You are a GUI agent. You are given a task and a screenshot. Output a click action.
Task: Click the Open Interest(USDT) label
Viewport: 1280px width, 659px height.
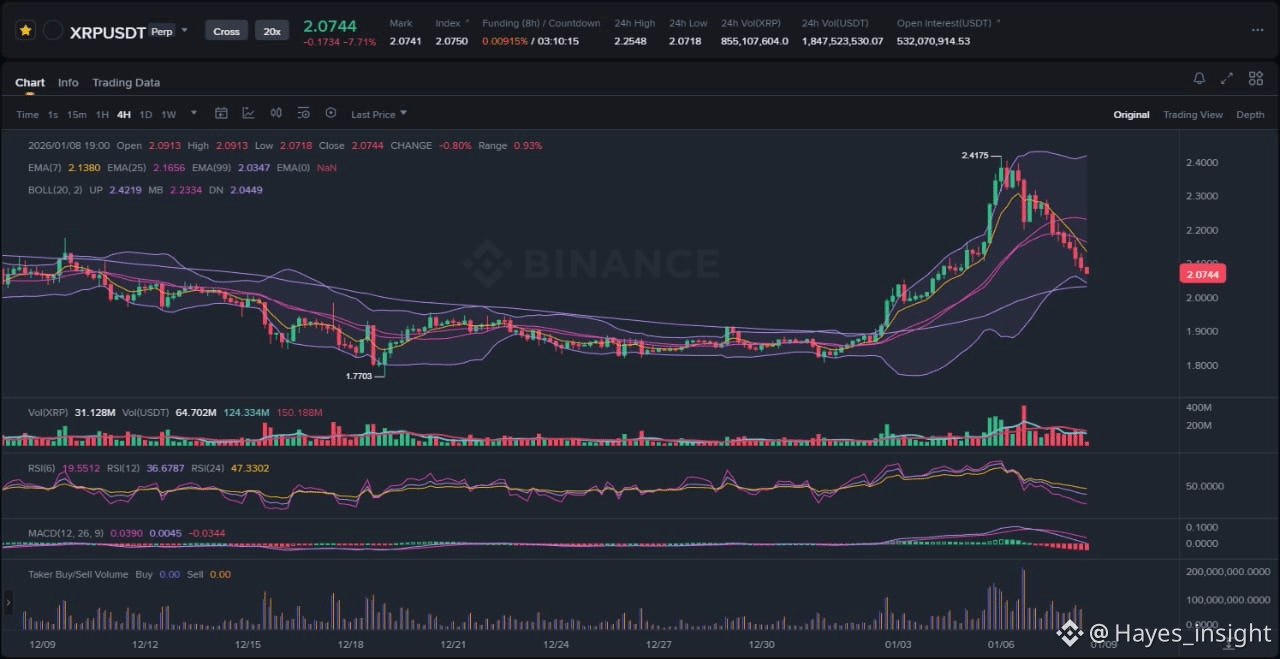pos(944,23)
